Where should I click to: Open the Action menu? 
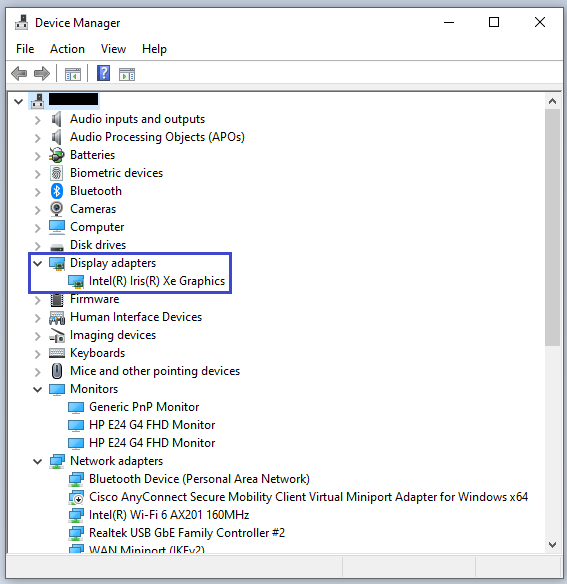pyautogui.click(x=67, y=49)
